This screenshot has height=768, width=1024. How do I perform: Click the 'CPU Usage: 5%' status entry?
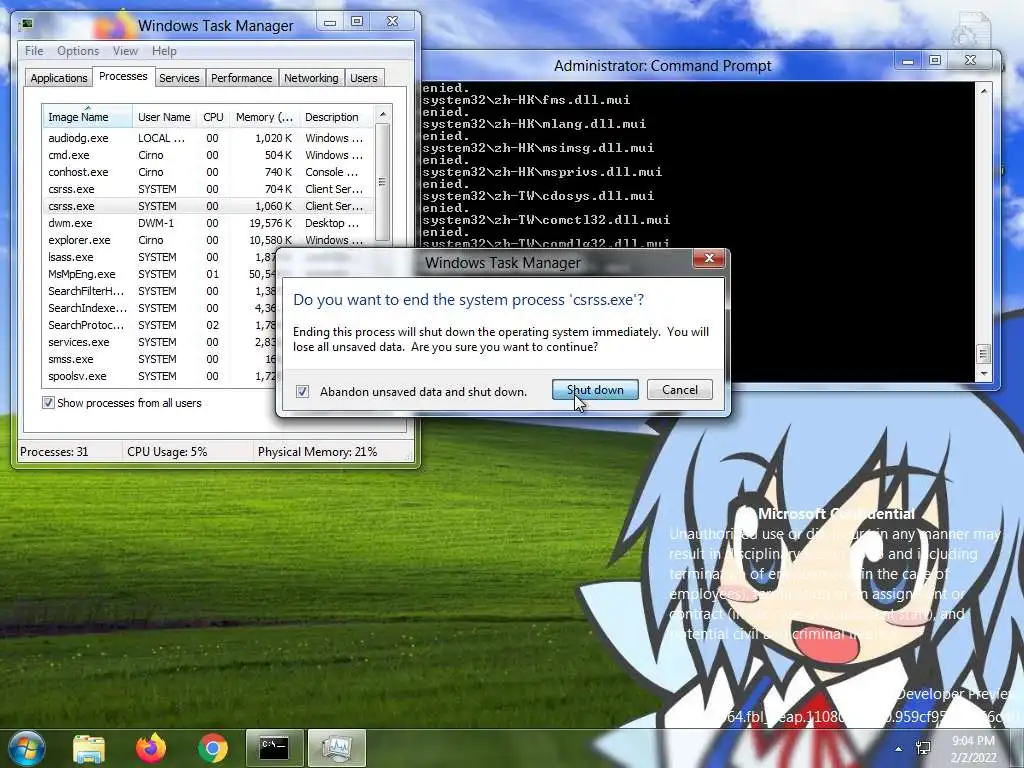coord(167,451)
